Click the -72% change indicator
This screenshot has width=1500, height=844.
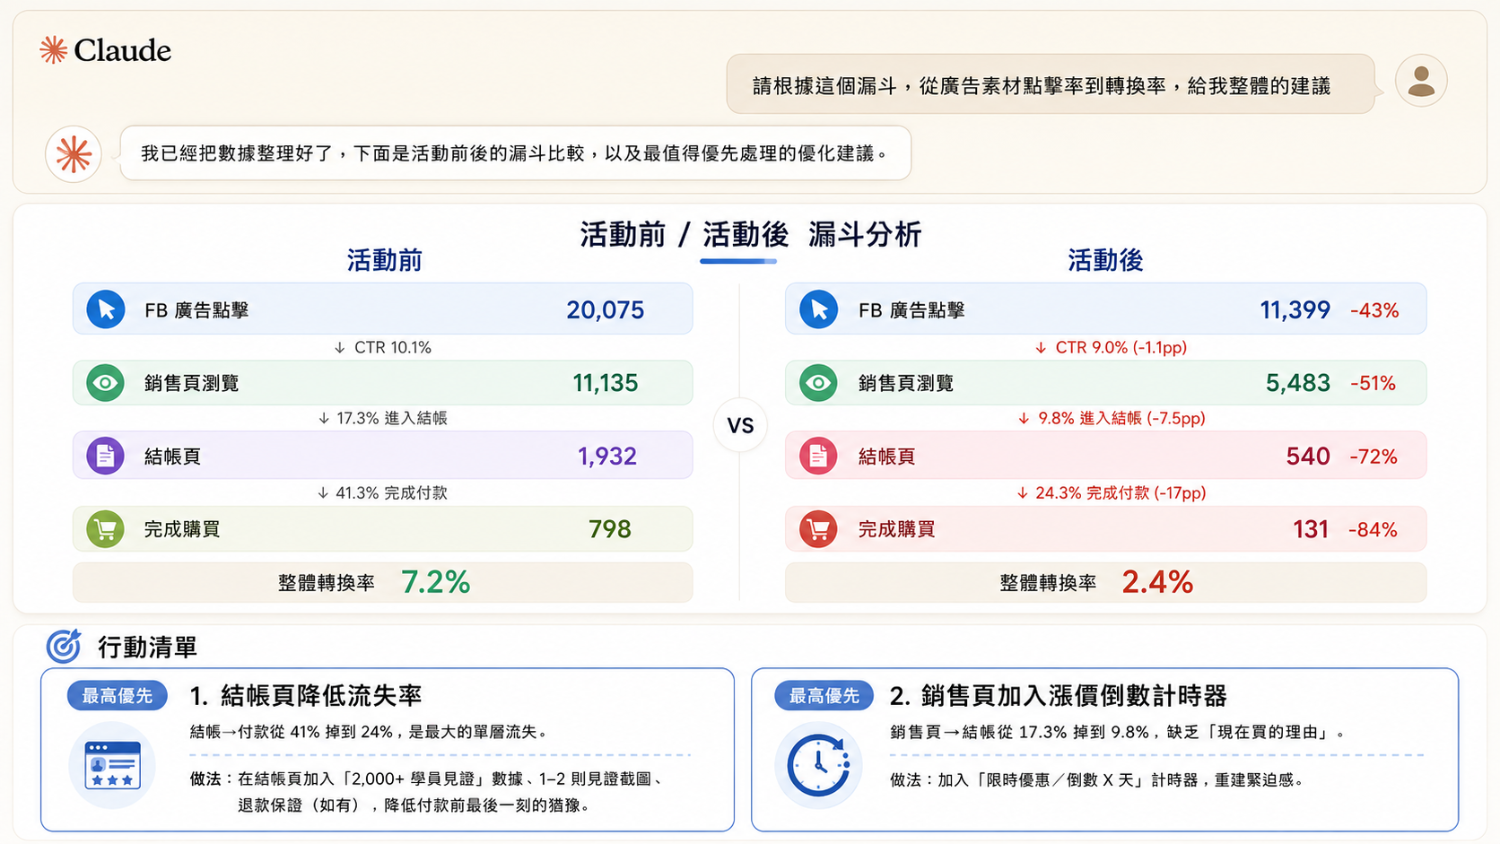click(1373, 457)
